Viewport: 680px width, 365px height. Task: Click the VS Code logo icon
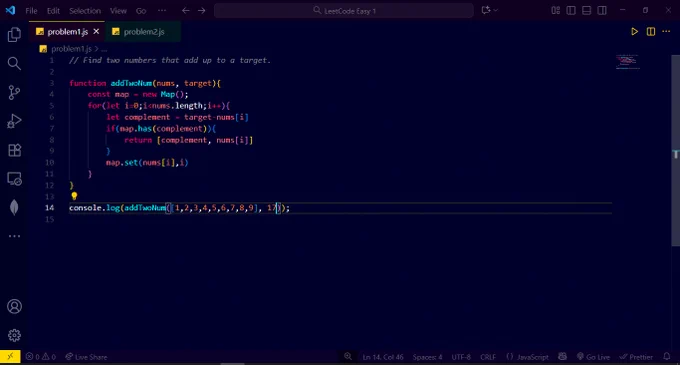click(x=10, y=10)
